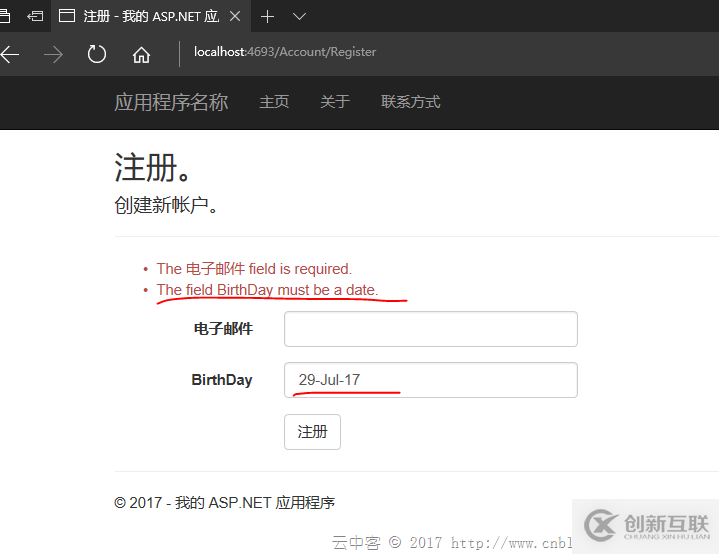This screenshot has height=554, width=719.
Task: Go to the 主页 nav link
Action: pos(274,102)
